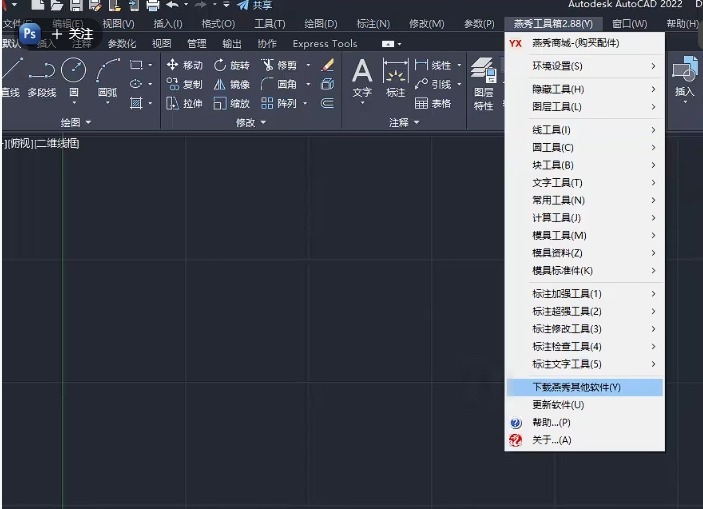
Task: Click the Rotate (旋转) tool
Action: click(220, 65)
